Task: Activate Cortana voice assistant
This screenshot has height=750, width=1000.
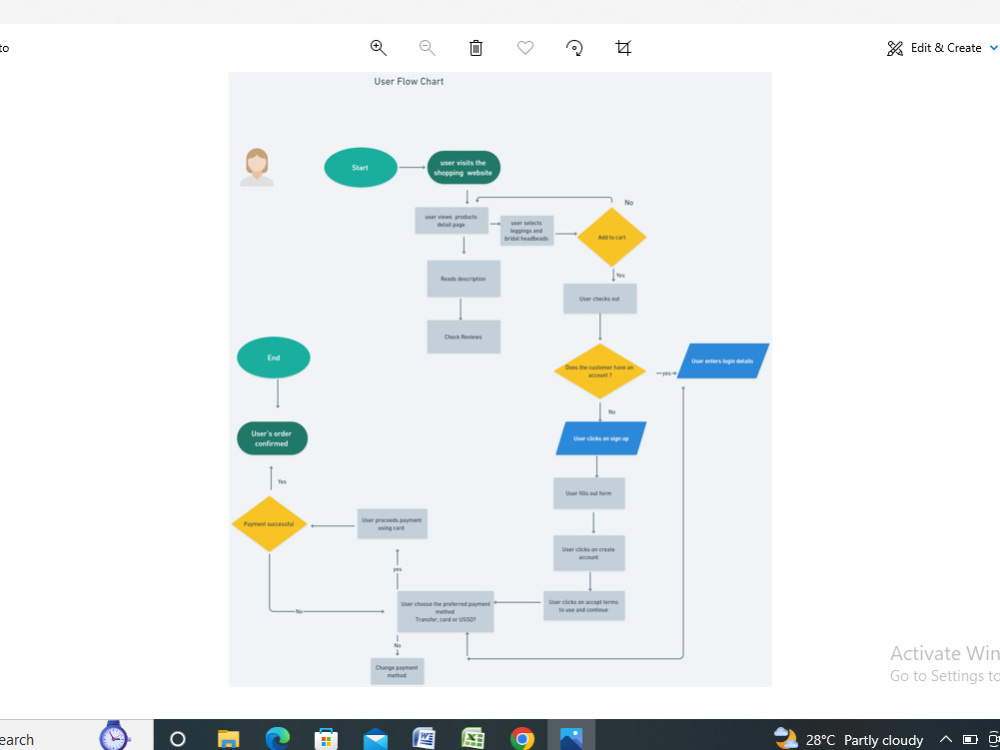Action: [x=177, y=740]
